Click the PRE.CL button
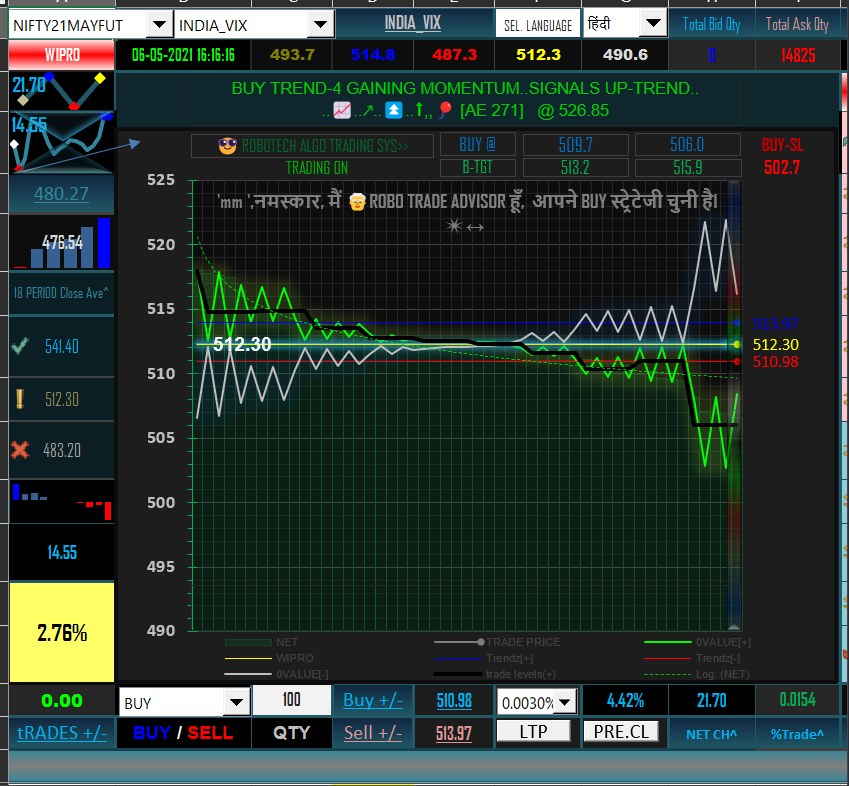849x786 pixels. [x=621, y=731]
